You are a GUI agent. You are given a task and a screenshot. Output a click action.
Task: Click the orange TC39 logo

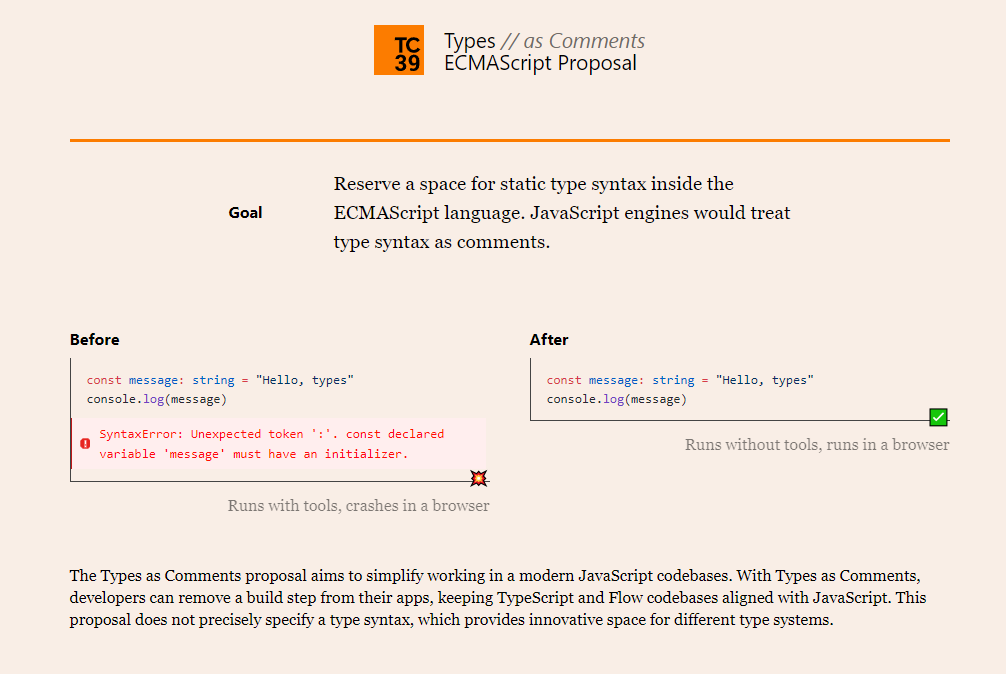tap(398, 50)
